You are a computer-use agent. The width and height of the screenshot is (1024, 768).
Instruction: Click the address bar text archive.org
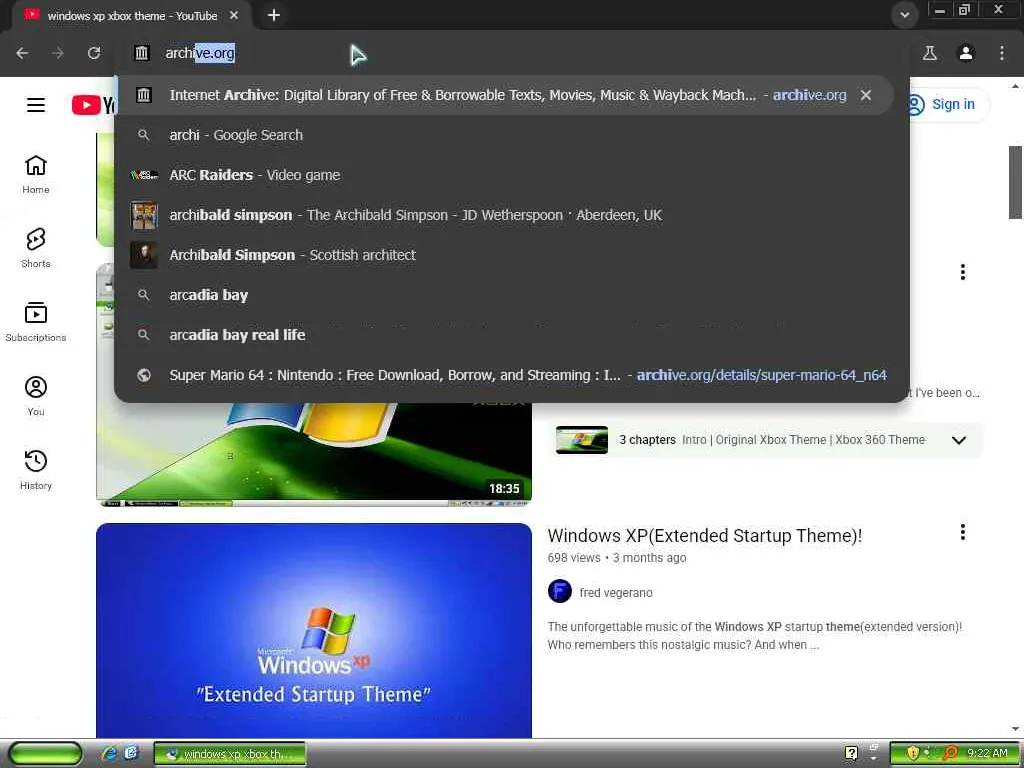[200, 53]
